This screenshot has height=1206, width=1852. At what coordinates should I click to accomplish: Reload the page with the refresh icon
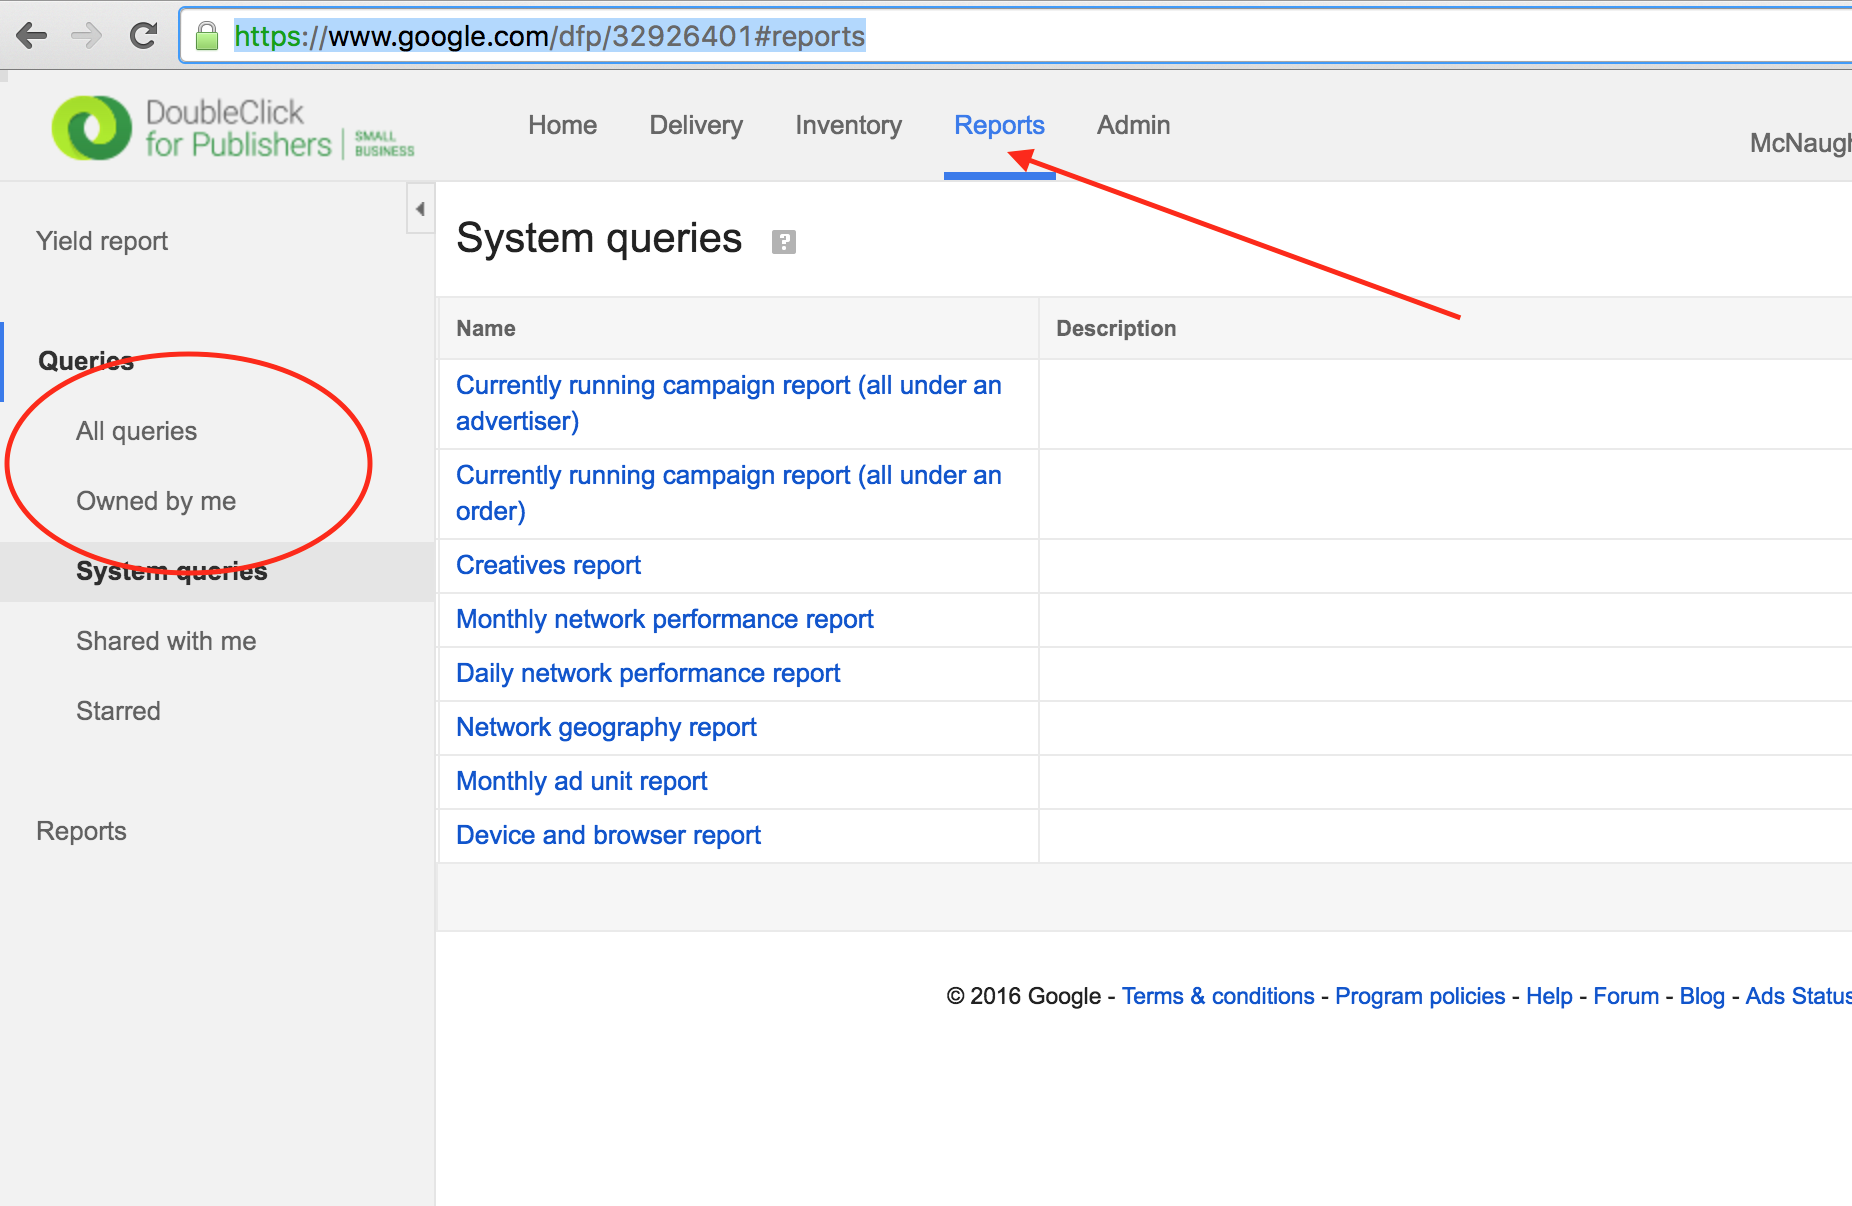coord(144,36)
